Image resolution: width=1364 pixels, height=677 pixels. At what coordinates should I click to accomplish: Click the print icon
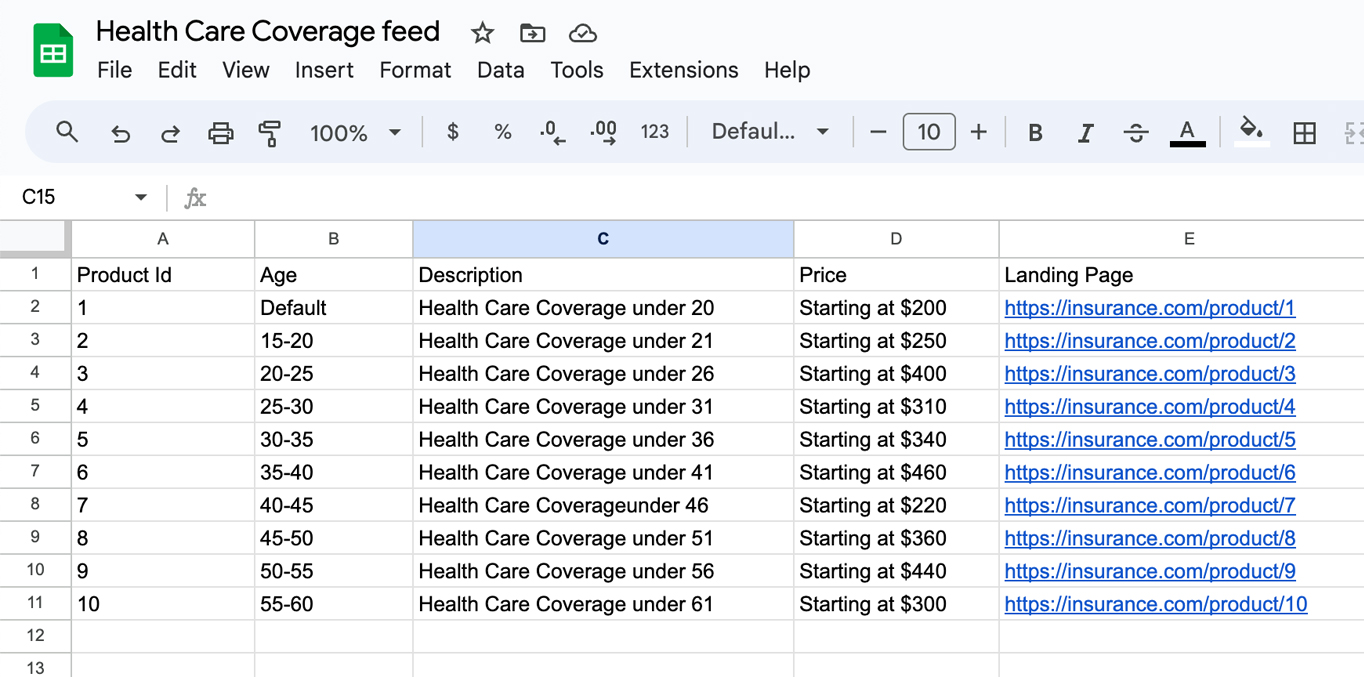(x=220, y=133)
